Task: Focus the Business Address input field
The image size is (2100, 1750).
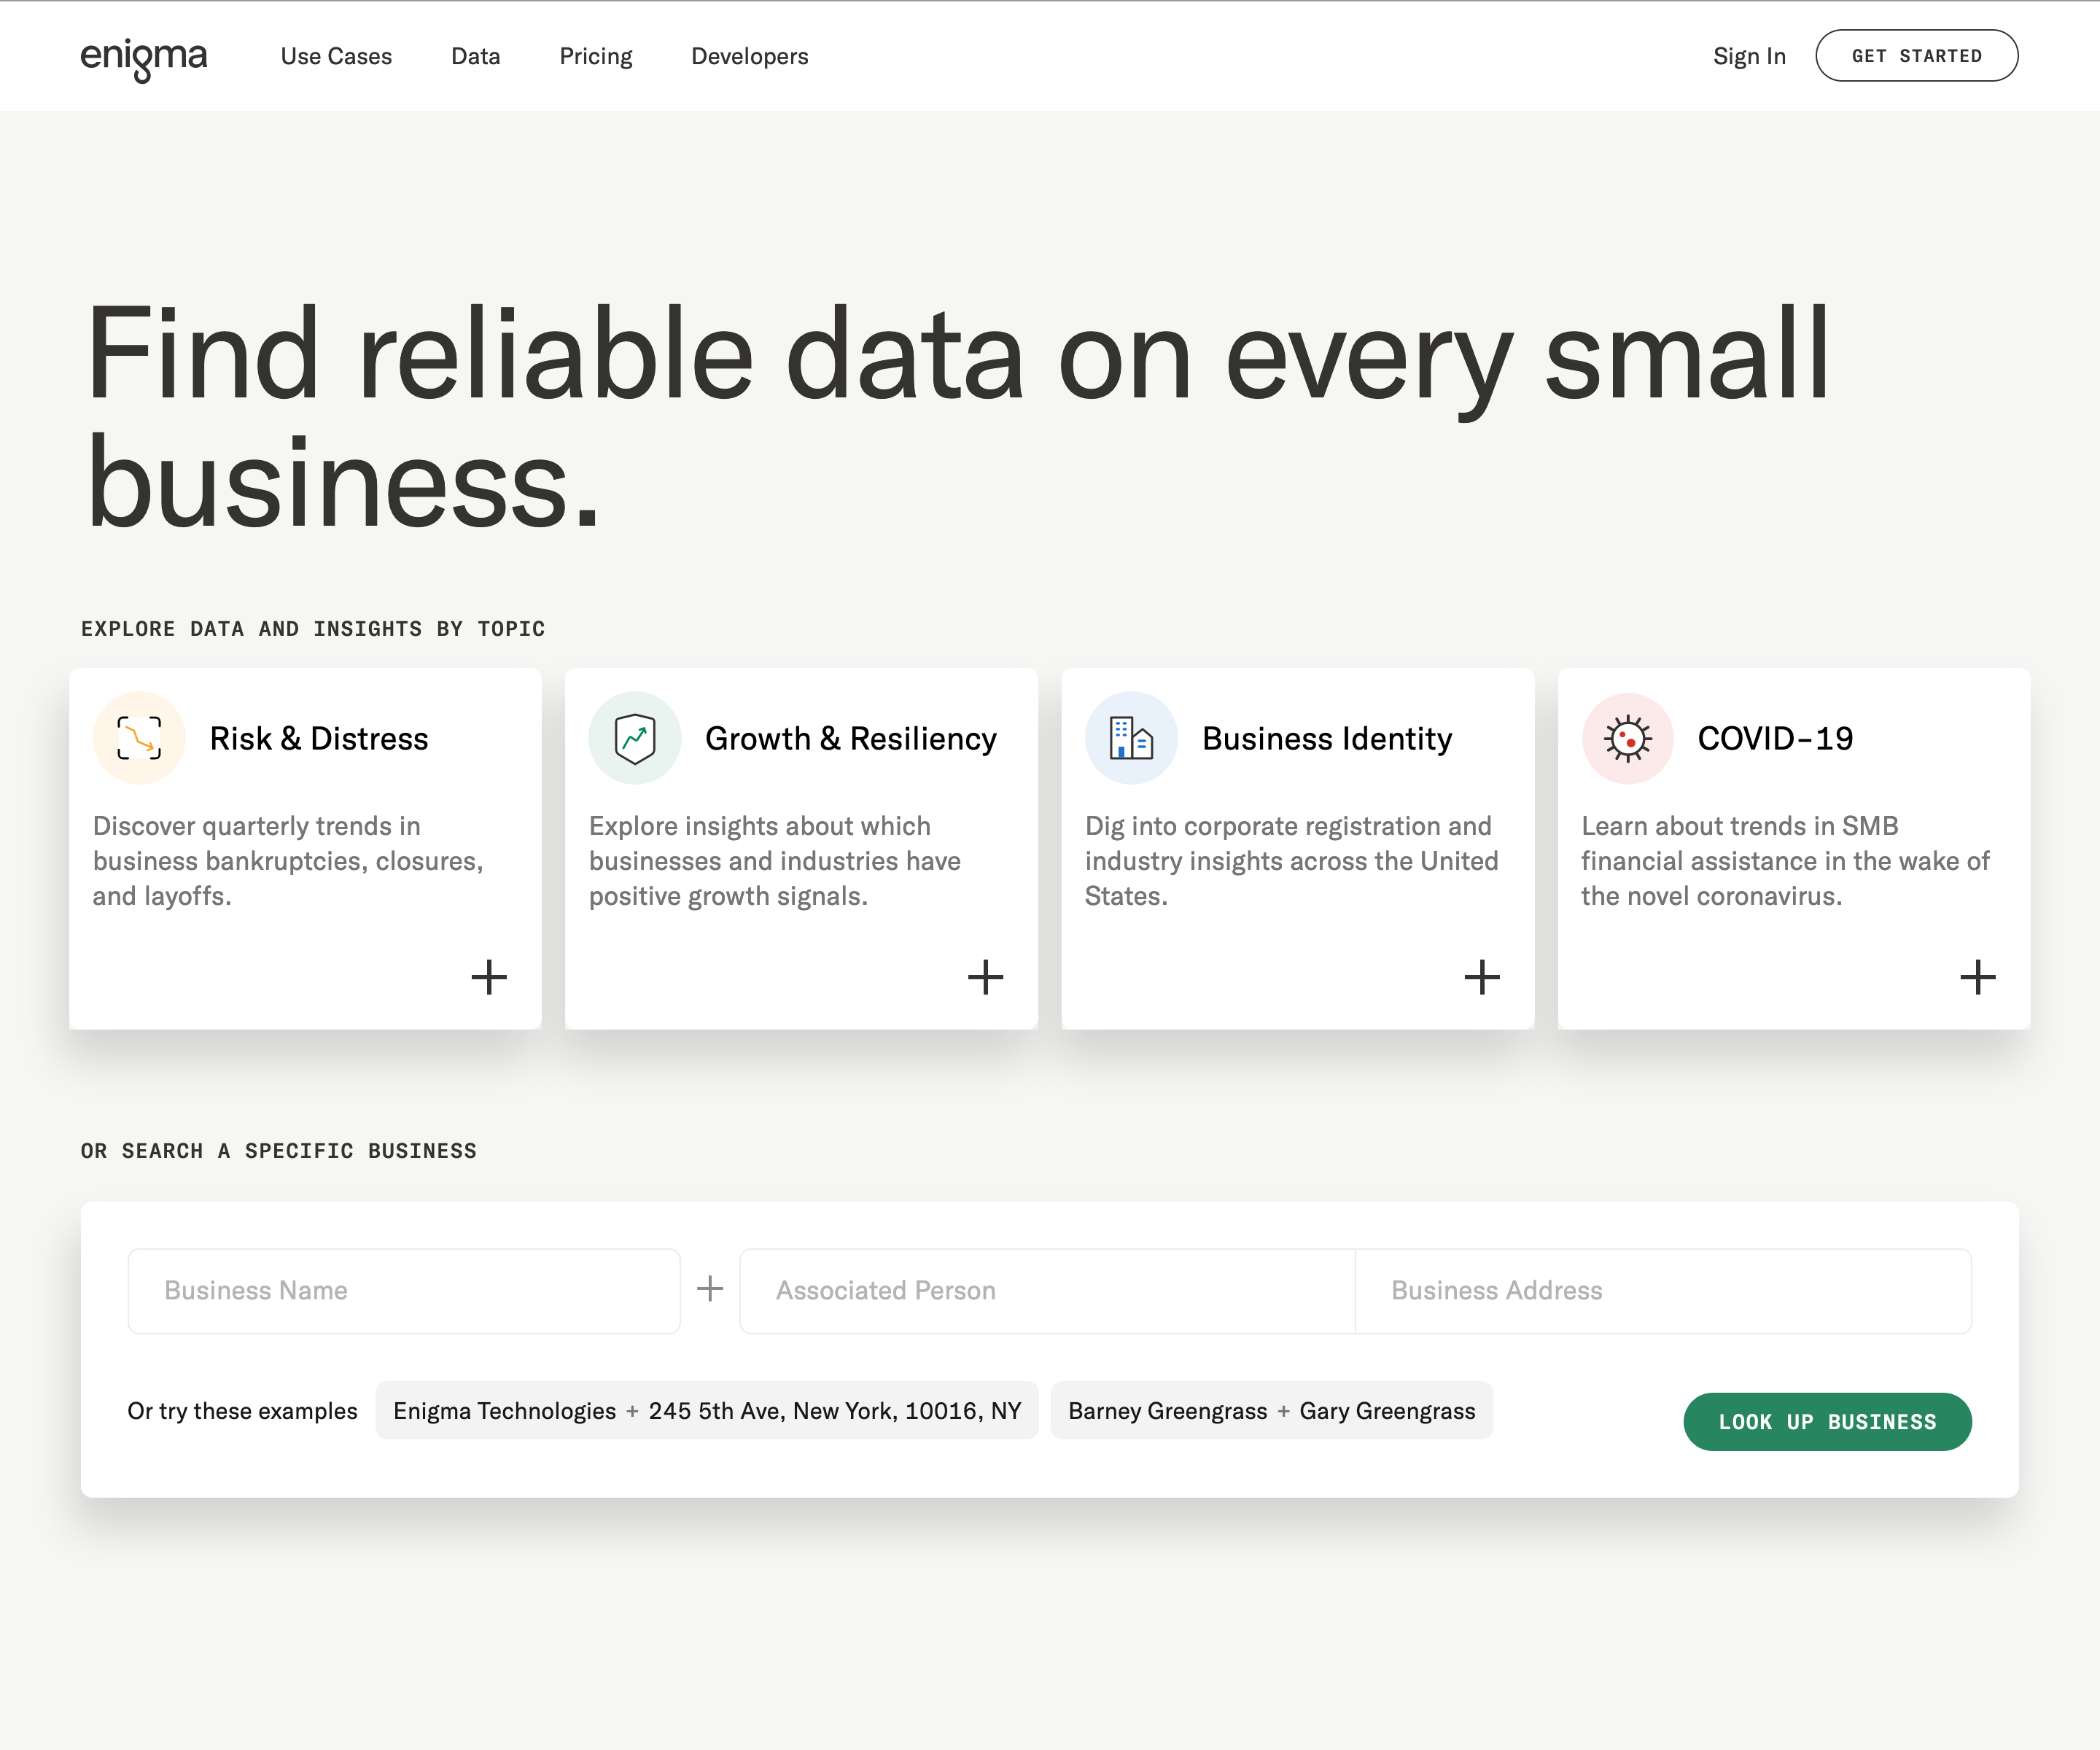Action: pyautogui.click(x=1663, y=1291)
